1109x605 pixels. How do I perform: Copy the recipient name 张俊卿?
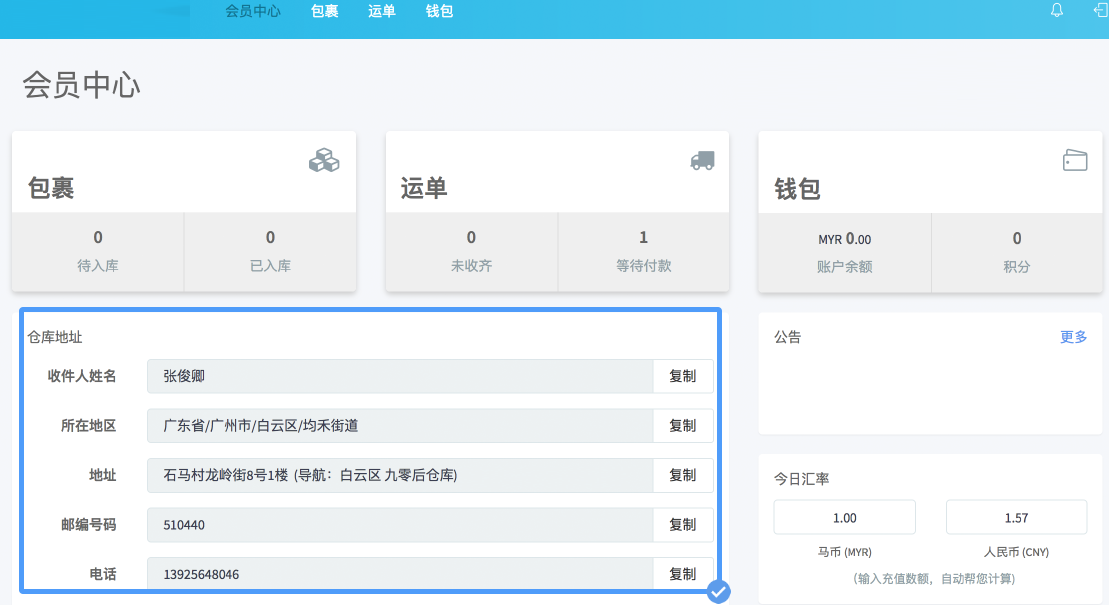click(682, 376)
